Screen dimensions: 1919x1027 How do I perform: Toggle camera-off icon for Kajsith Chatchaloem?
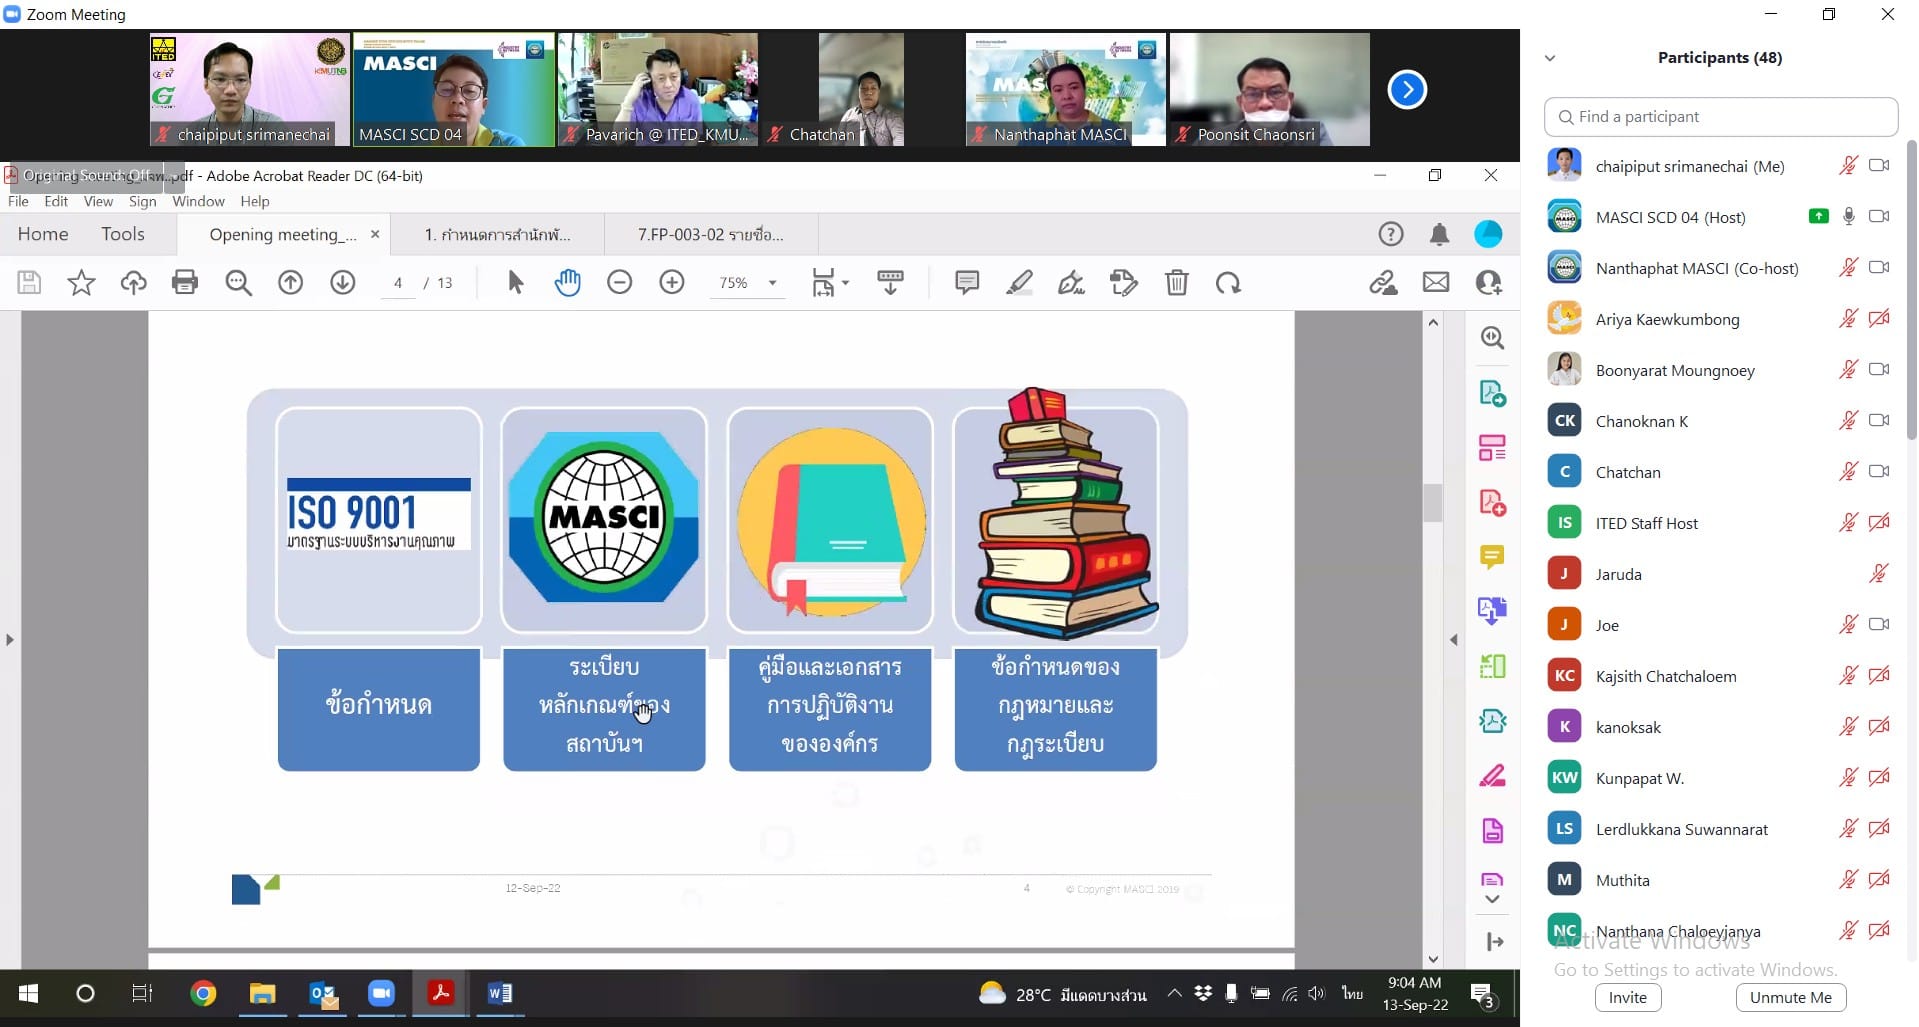1879,676
